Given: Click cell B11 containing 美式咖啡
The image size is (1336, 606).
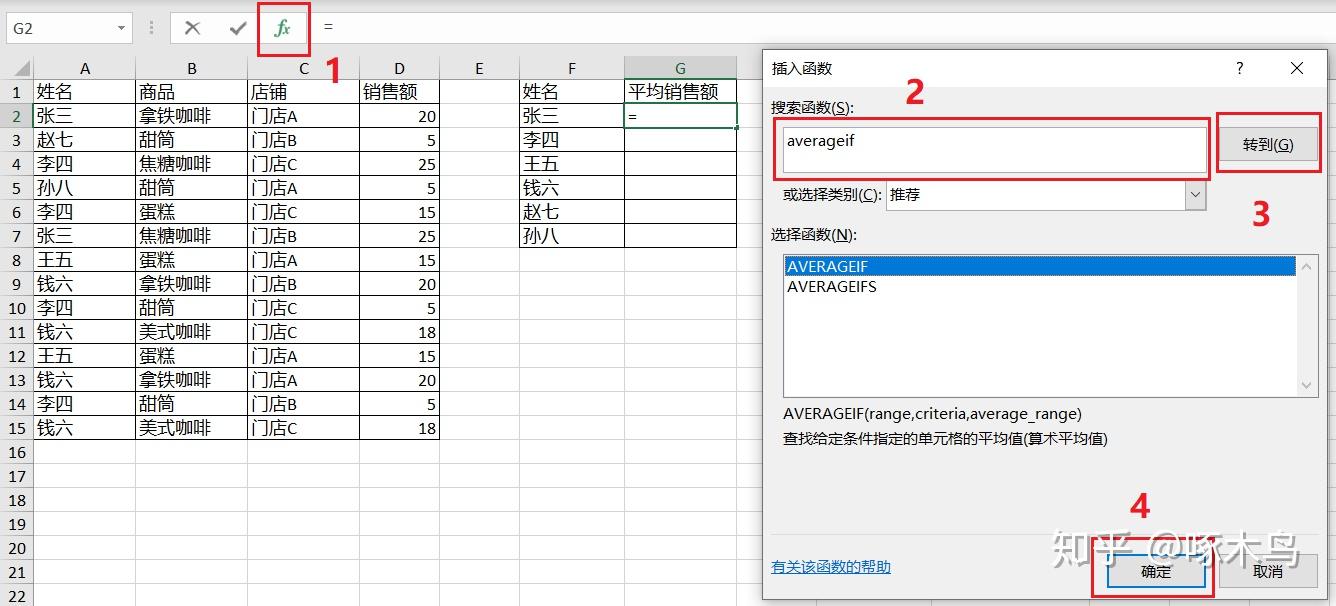Looking at the screenshot, I should click(x=191, y=332).
